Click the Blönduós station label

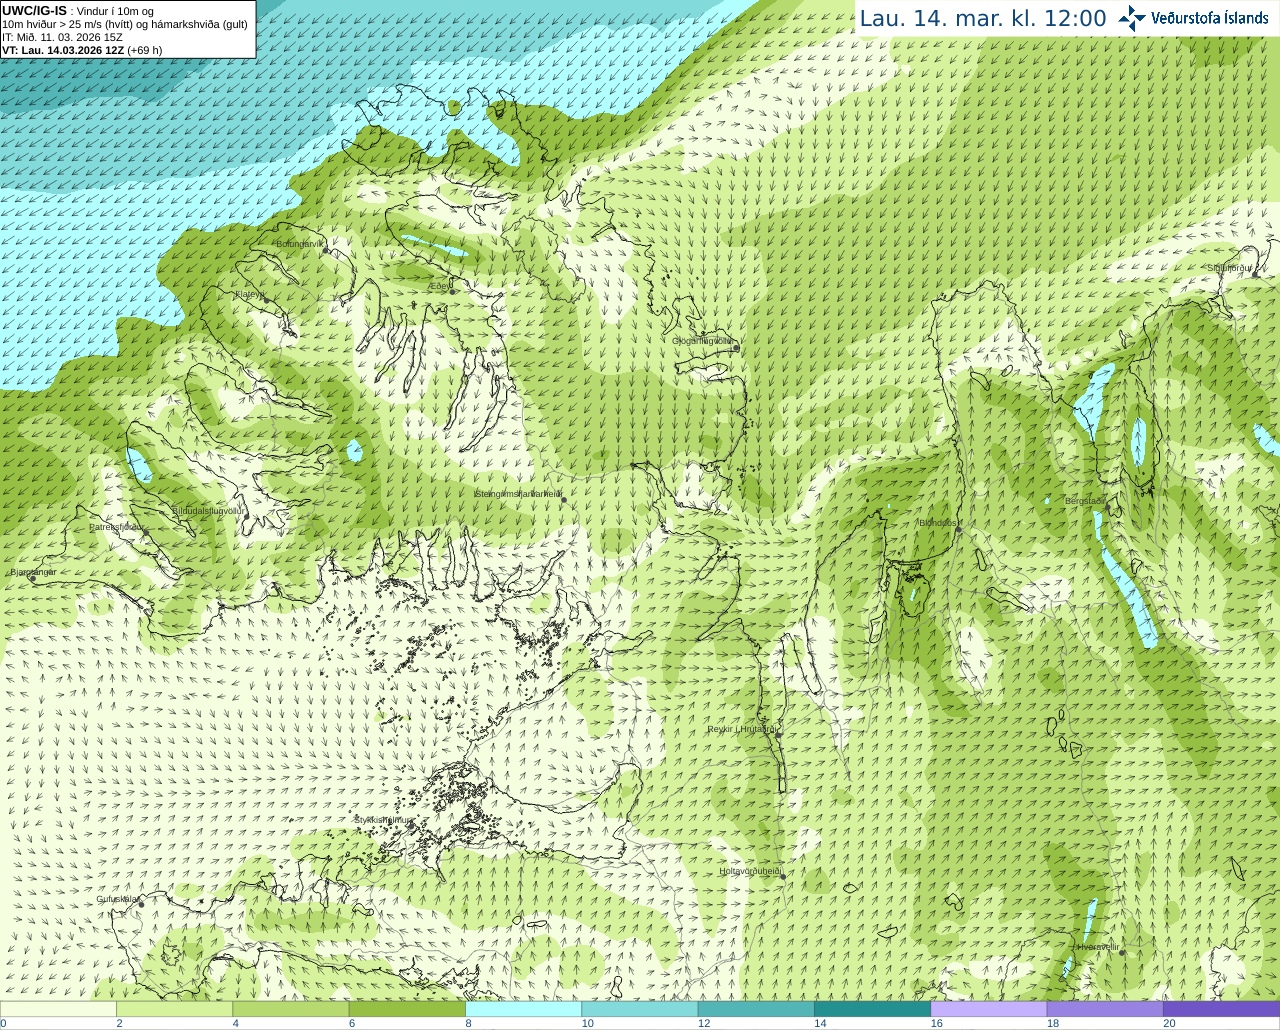click(x=938, y=522)
